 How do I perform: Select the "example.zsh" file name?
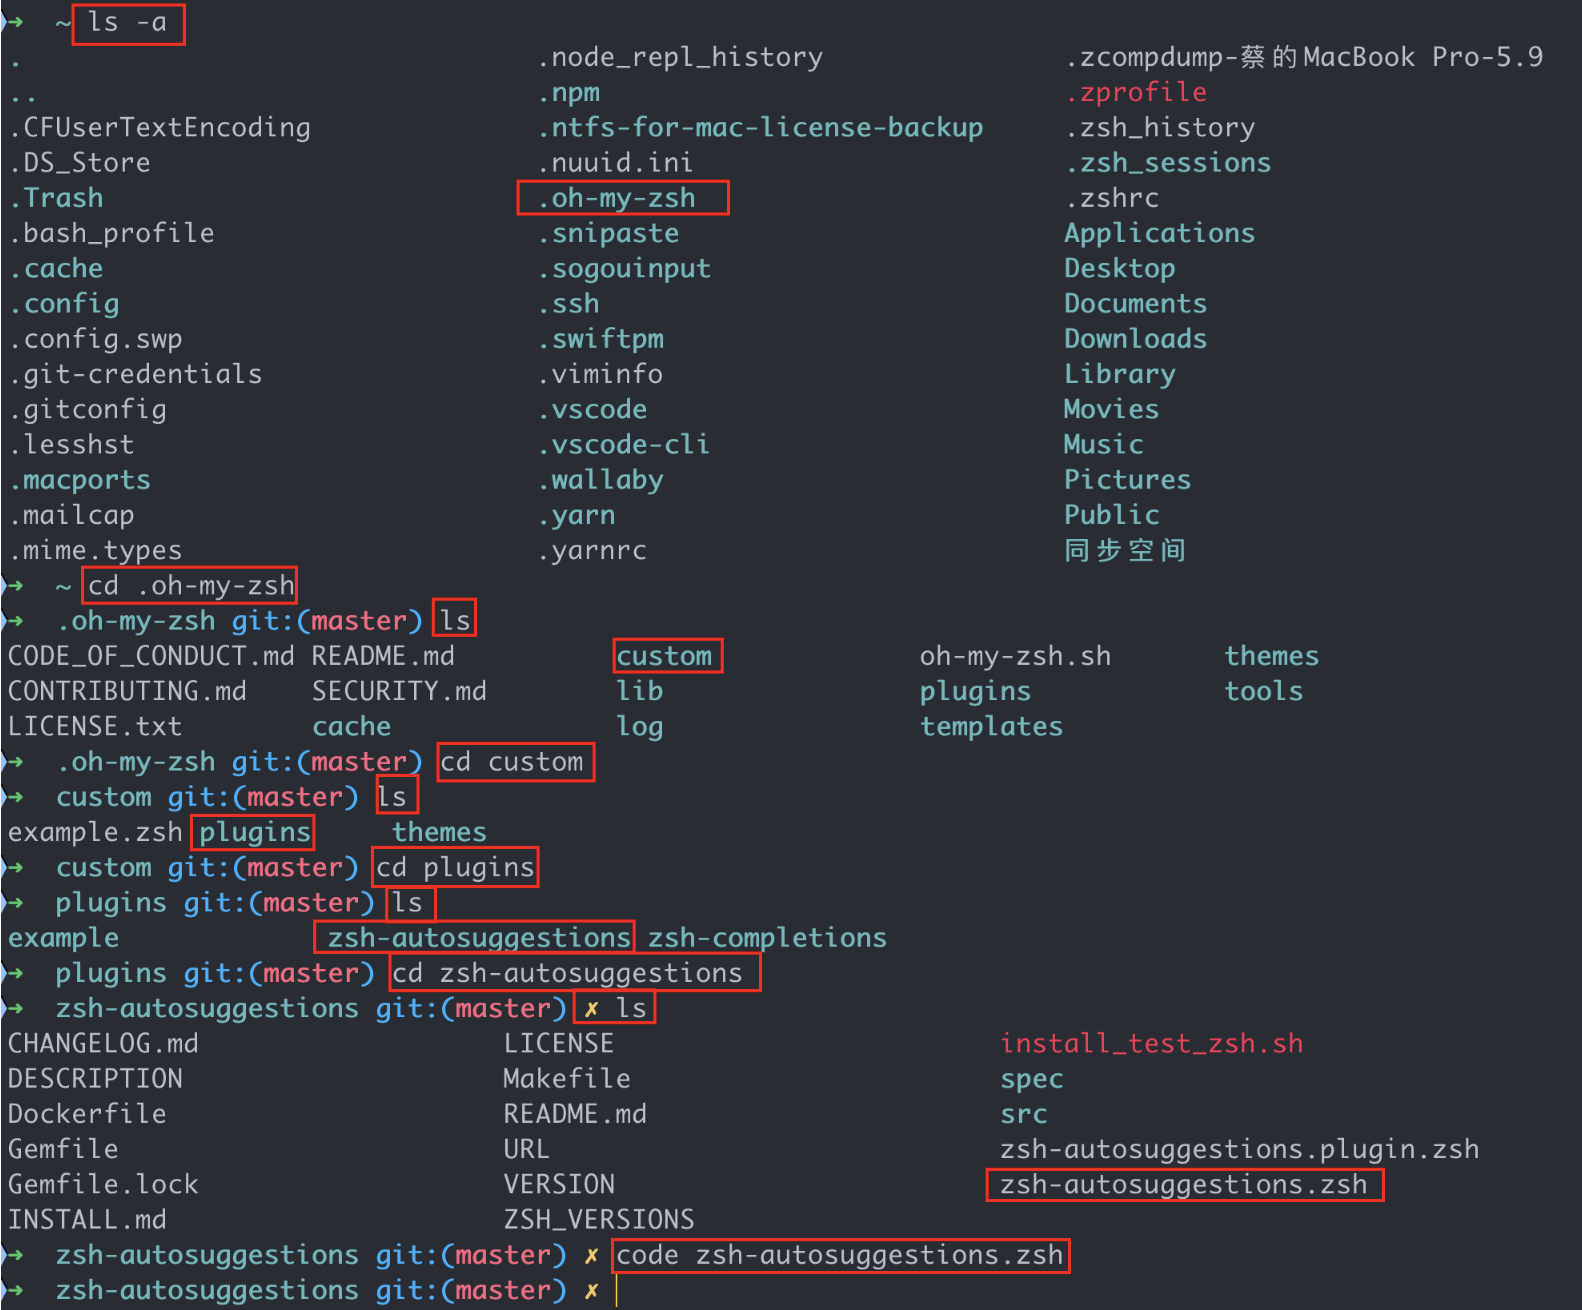[x=96, y=832]
